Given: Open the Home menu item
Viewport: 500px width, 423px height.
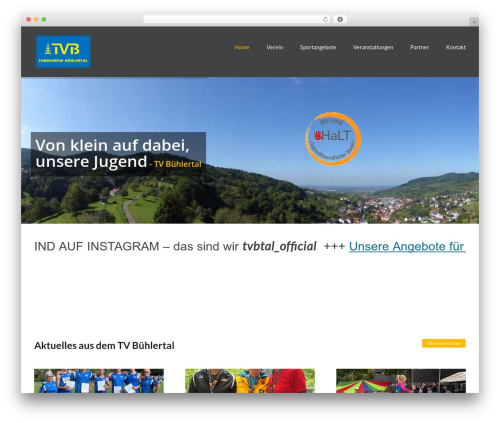Looking at the screenshot, I should 242,47.
